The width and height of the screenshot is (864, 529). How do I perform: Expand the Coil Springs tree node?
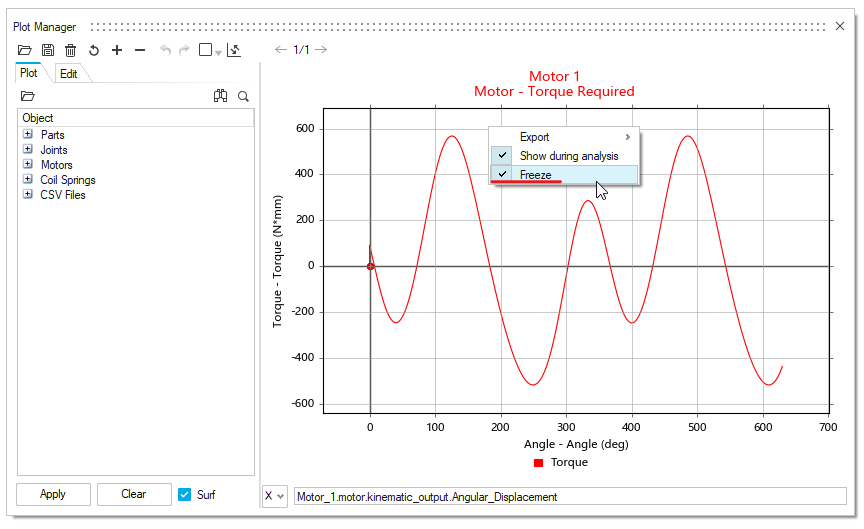click(28, 180)
